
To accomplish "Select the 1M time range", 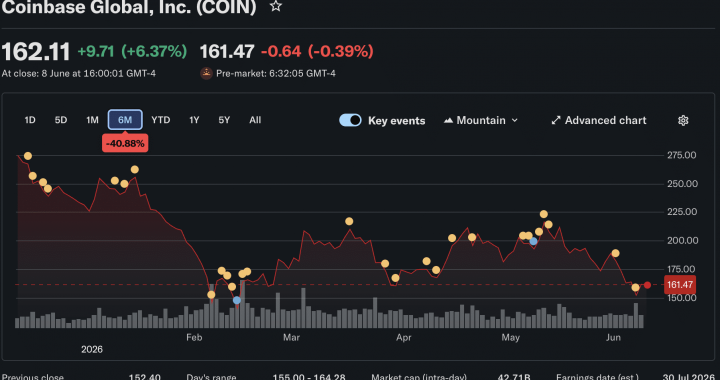I will pyautogui.click(x=92, y=120).
